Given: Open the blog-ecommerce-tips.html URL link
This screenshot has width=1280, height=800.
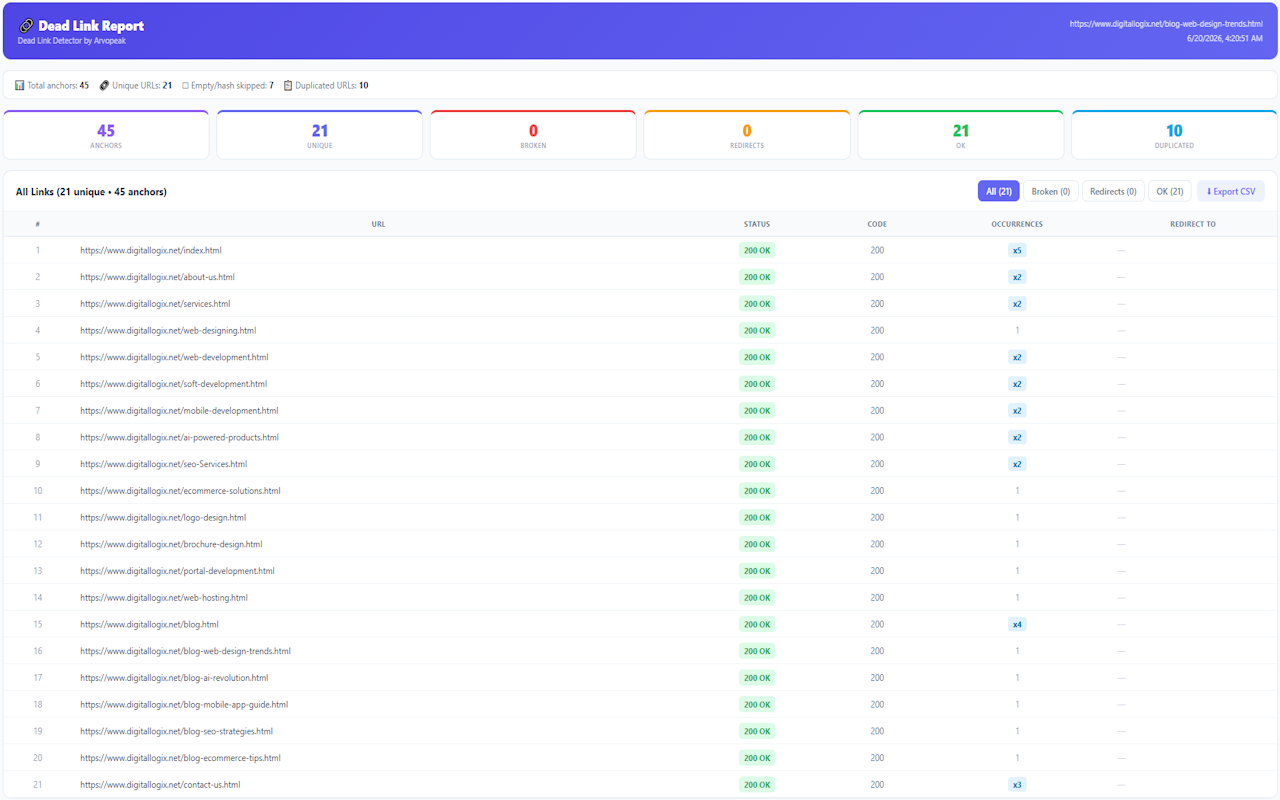Looking at the screenshot, I should 180,758.
